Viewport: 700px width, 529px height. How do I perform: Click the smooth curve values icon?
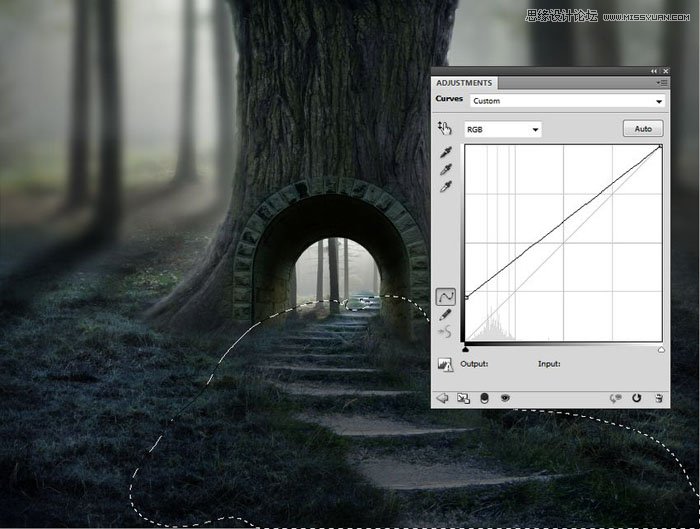[x=445, y=332]
